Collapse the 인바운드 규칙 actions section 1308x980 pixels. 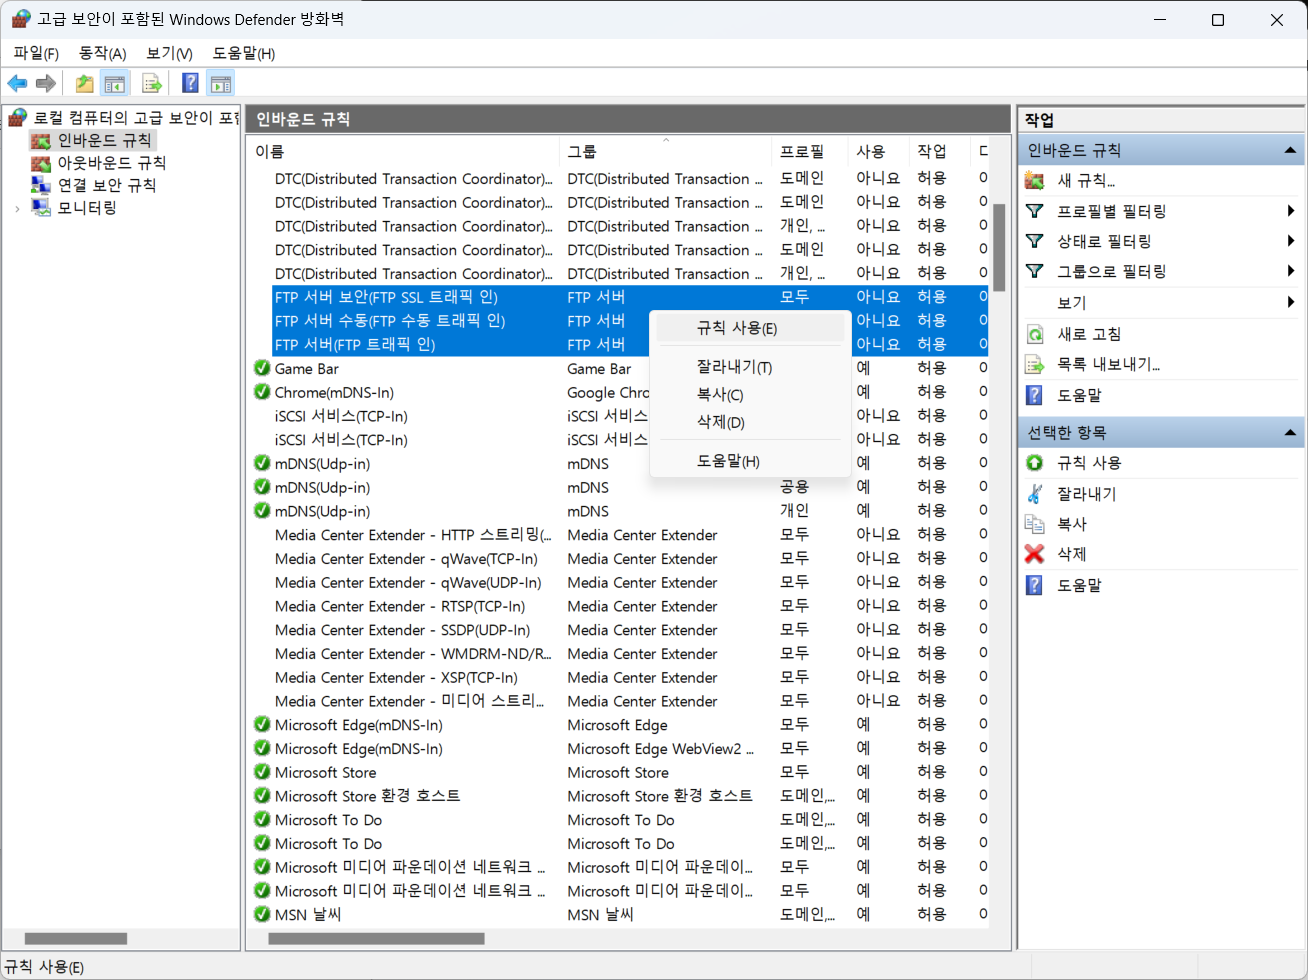coord(1290,151)
